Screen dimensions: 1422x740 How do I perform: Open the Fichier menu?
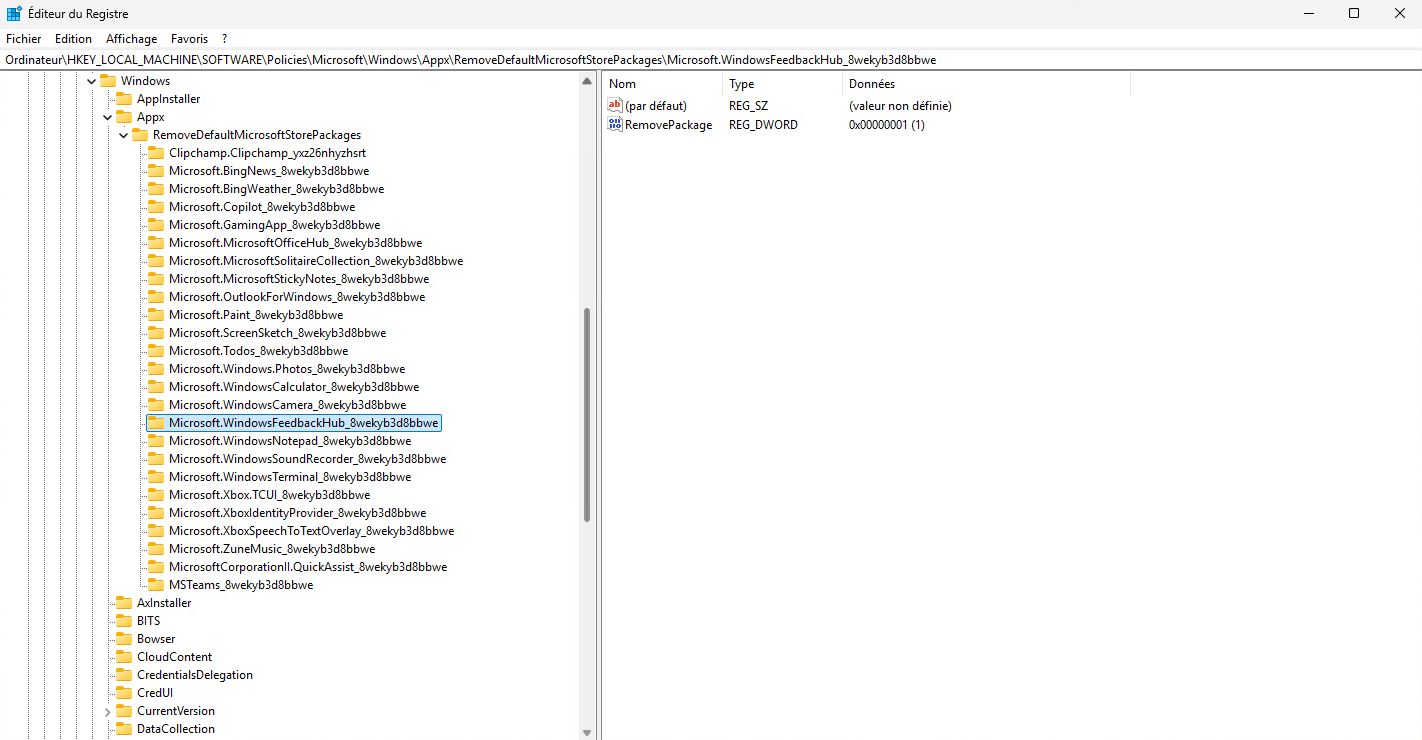[x=24, y=39]
